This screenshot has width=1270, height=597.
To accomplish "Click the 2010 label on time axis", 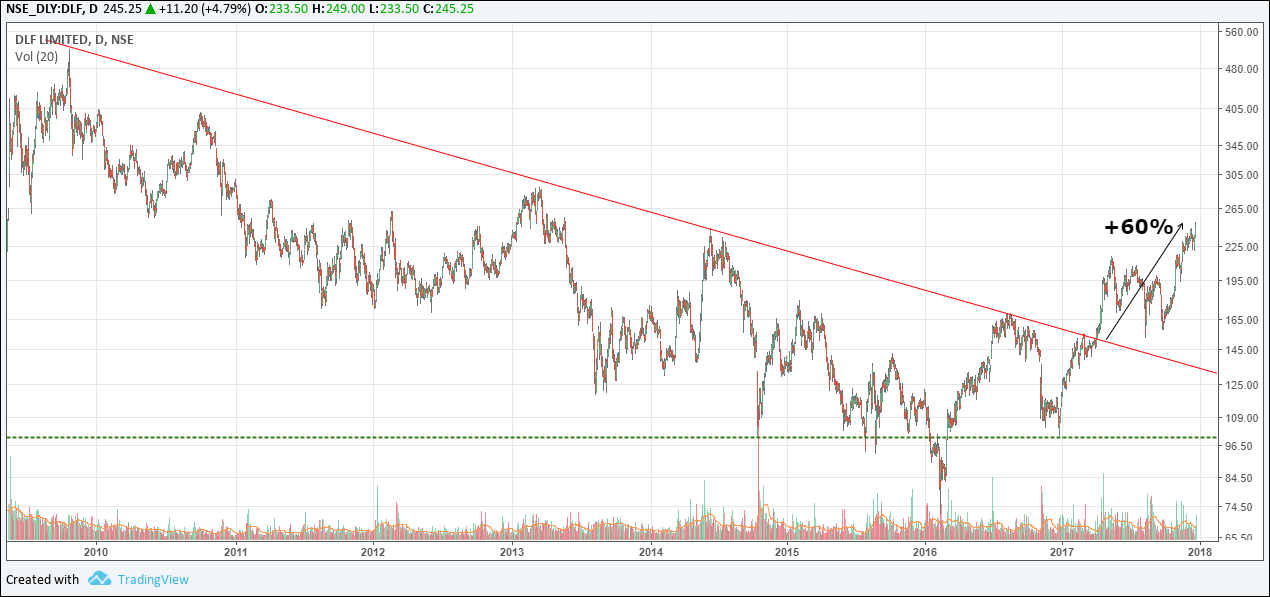I will point(96,551).
